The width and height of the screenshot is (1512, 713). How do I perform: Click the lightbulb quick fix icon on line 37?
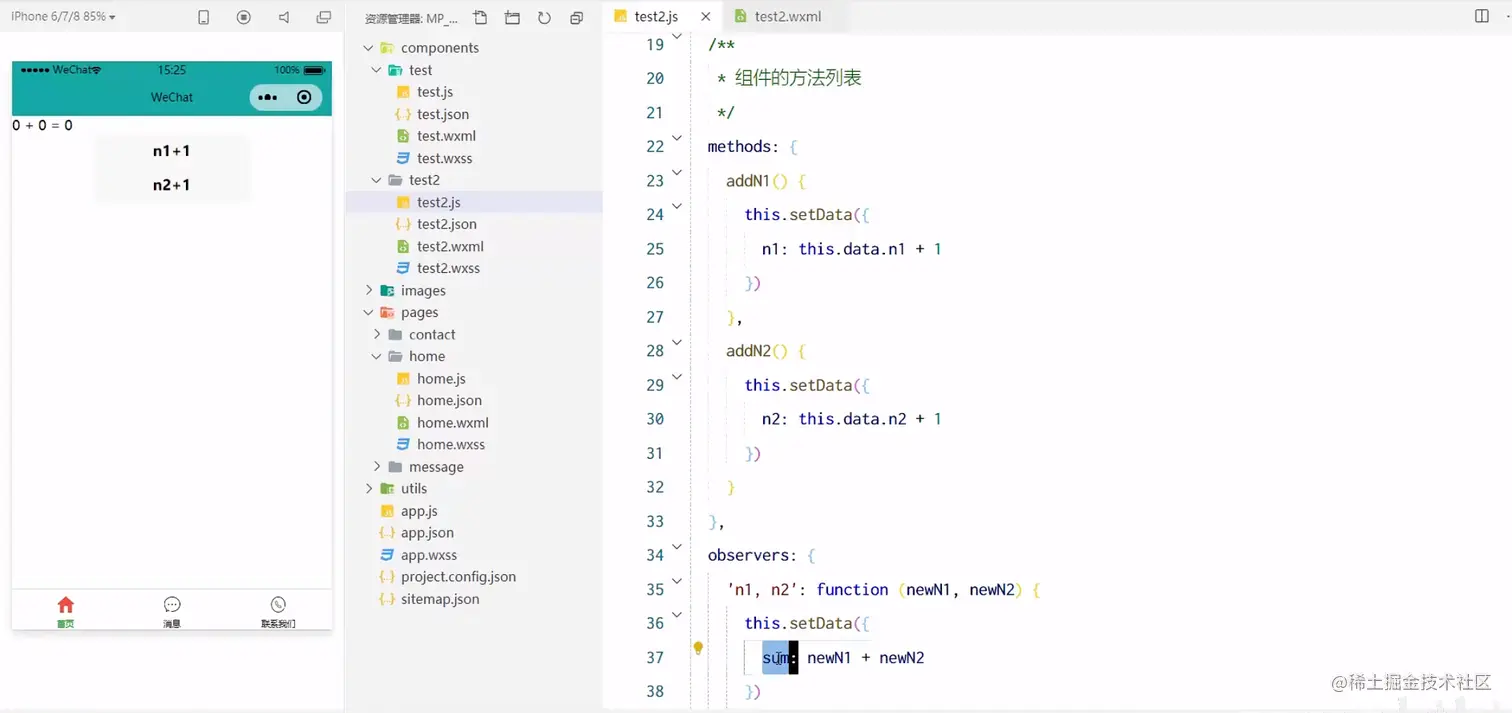tap(698, 648)
